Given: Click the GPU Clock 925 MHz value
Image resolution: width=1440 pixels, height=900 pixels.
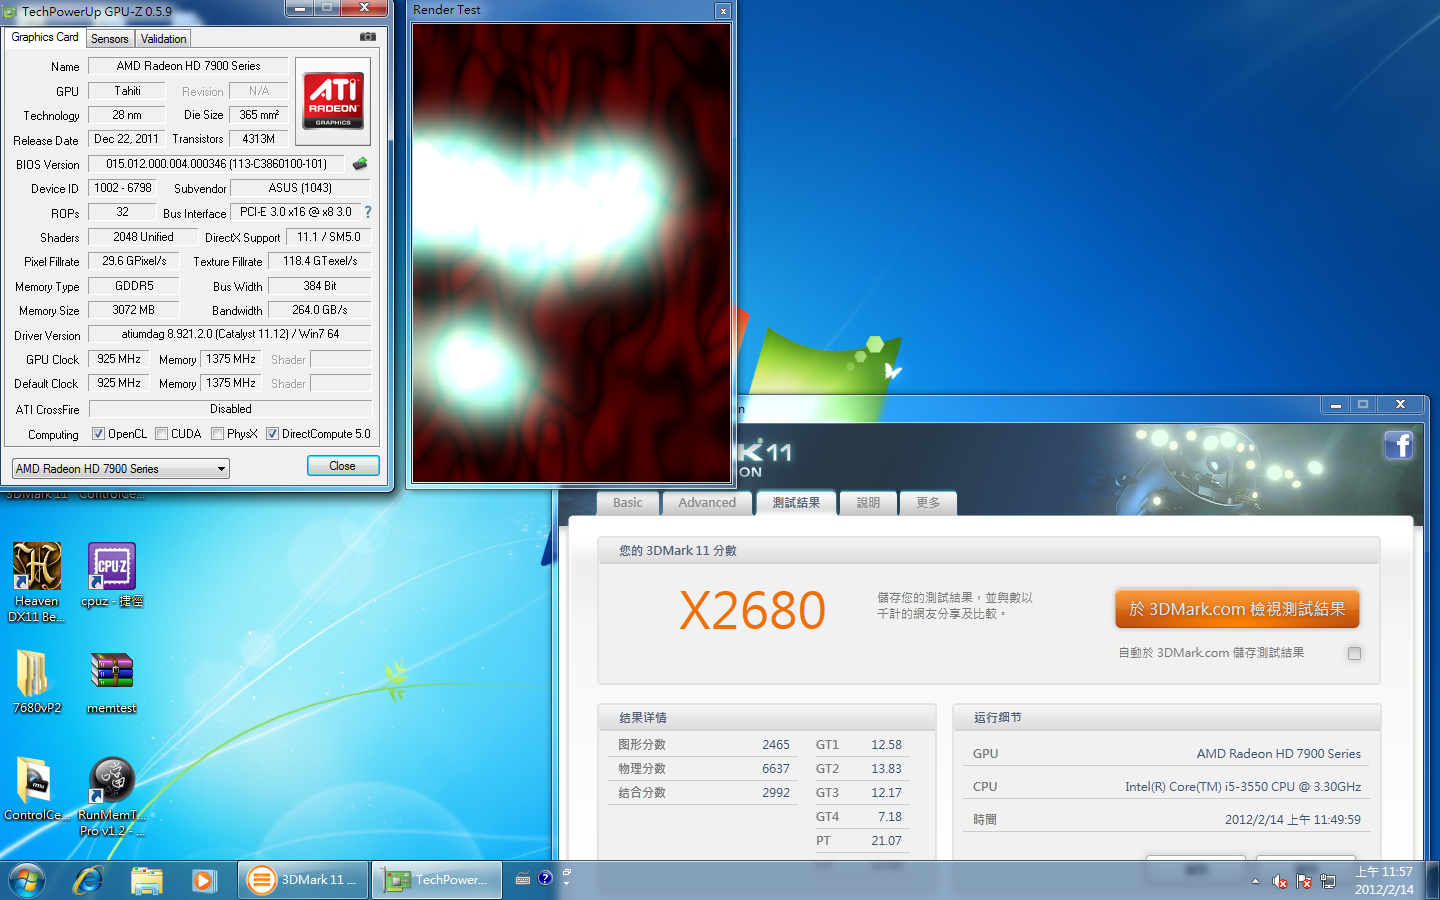Looking at the screenshot, I should click(119, 359).
